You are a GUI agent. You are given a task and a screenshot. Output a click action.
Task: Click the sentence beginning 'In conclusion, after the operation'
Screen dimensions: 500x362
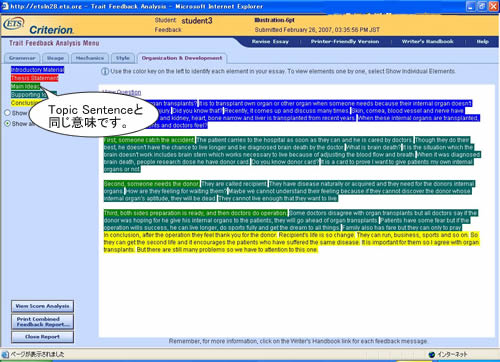190,235
